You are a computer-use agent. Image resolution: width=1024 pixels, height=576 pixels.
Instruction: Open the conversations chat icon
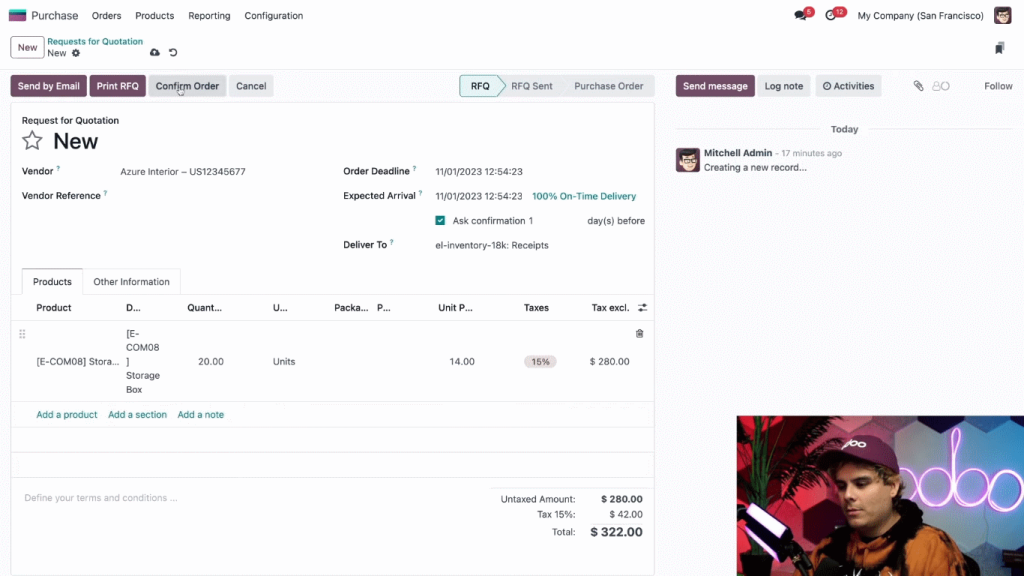pos(800,16)
